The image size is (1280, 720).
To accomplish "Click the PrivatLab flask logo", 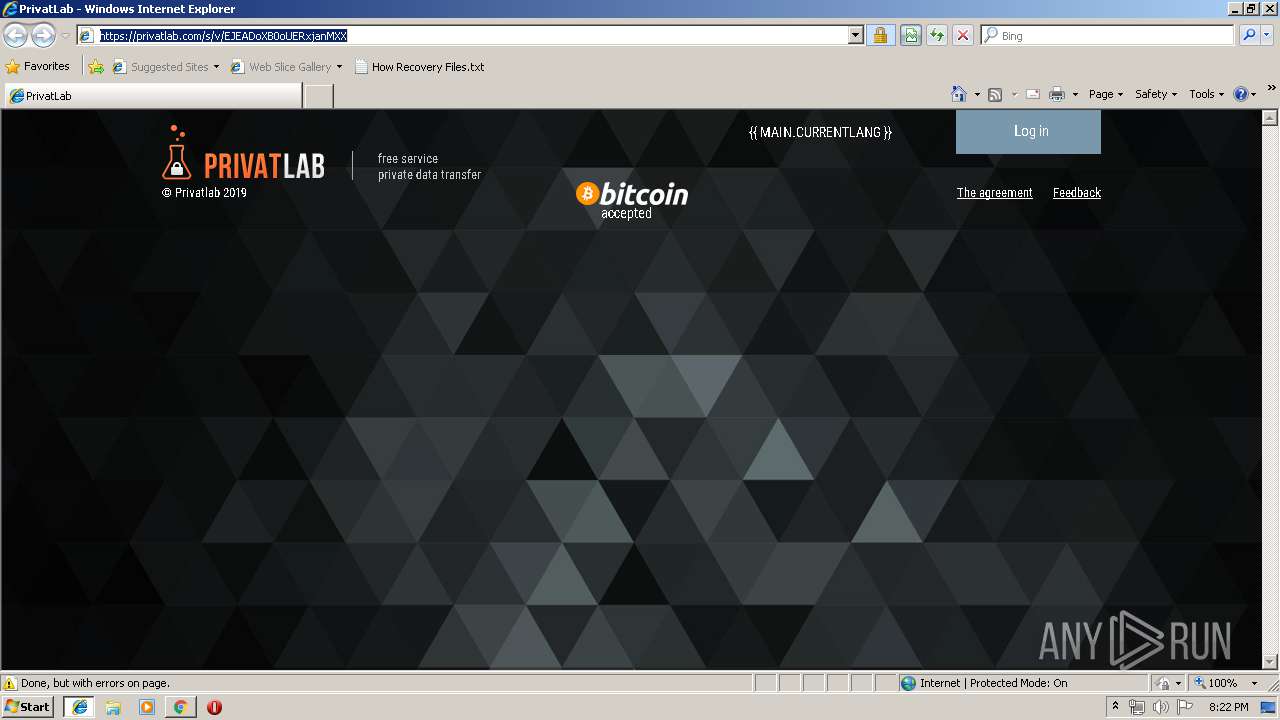I will (x=176, y=153).
